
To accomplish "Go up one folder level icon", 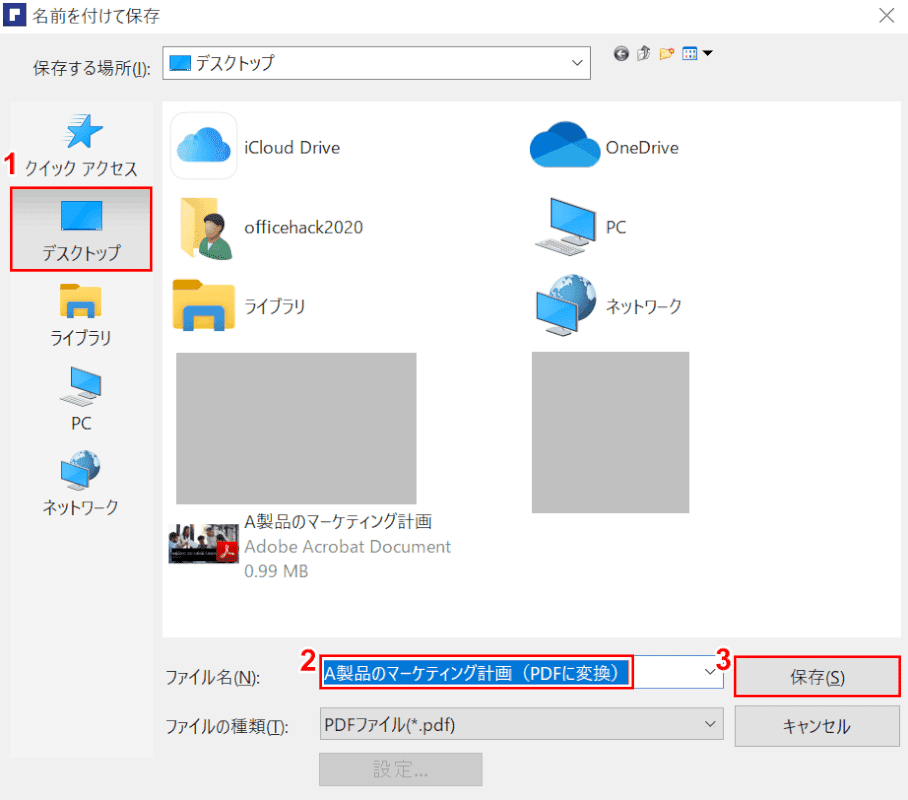I will click(x=643, y=54).
